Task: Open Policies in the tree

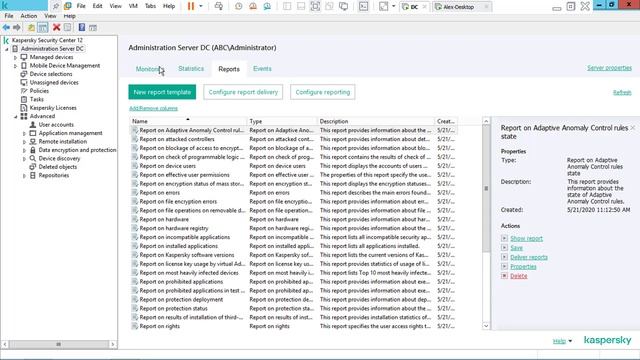Action: 39,91
